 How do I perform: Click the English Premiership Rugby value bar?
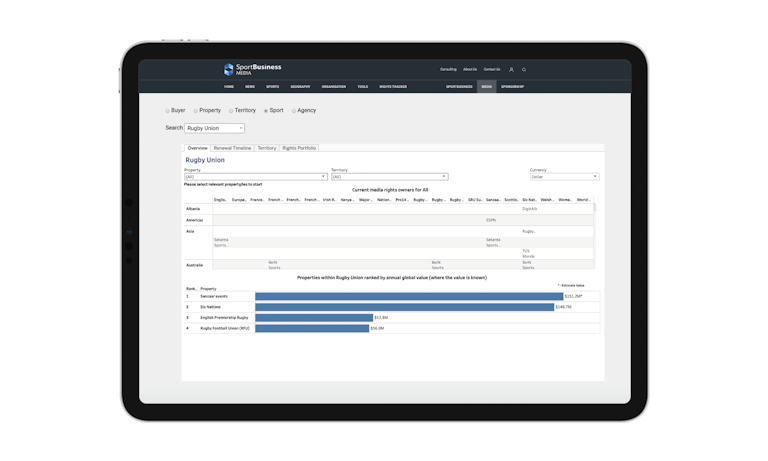(x=314, y=318)
